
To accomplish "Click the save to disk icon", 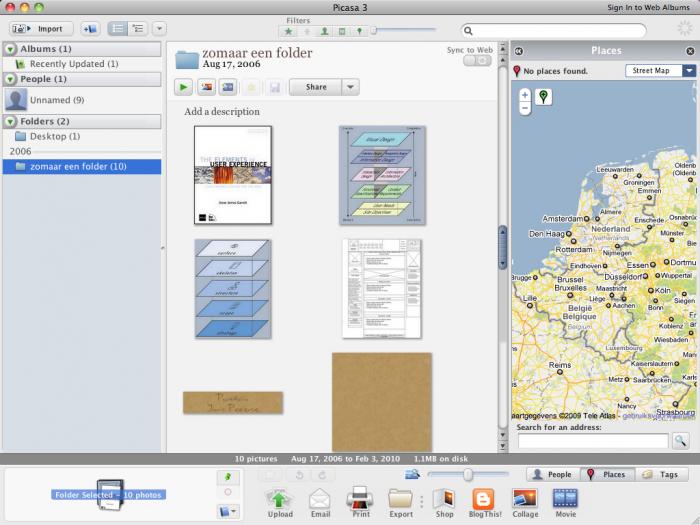I will pyautogui.click(x=275, y=87).
